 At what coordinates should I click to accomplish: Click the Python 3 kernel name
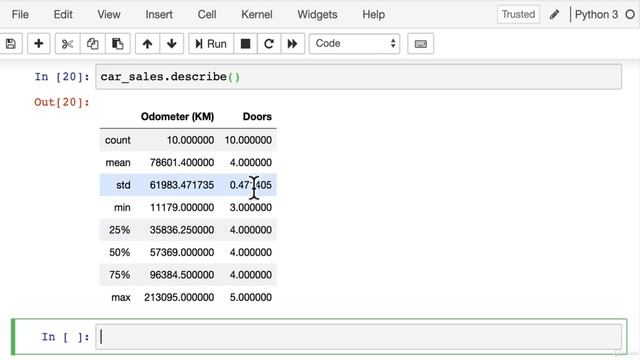[x=596, y=15]
